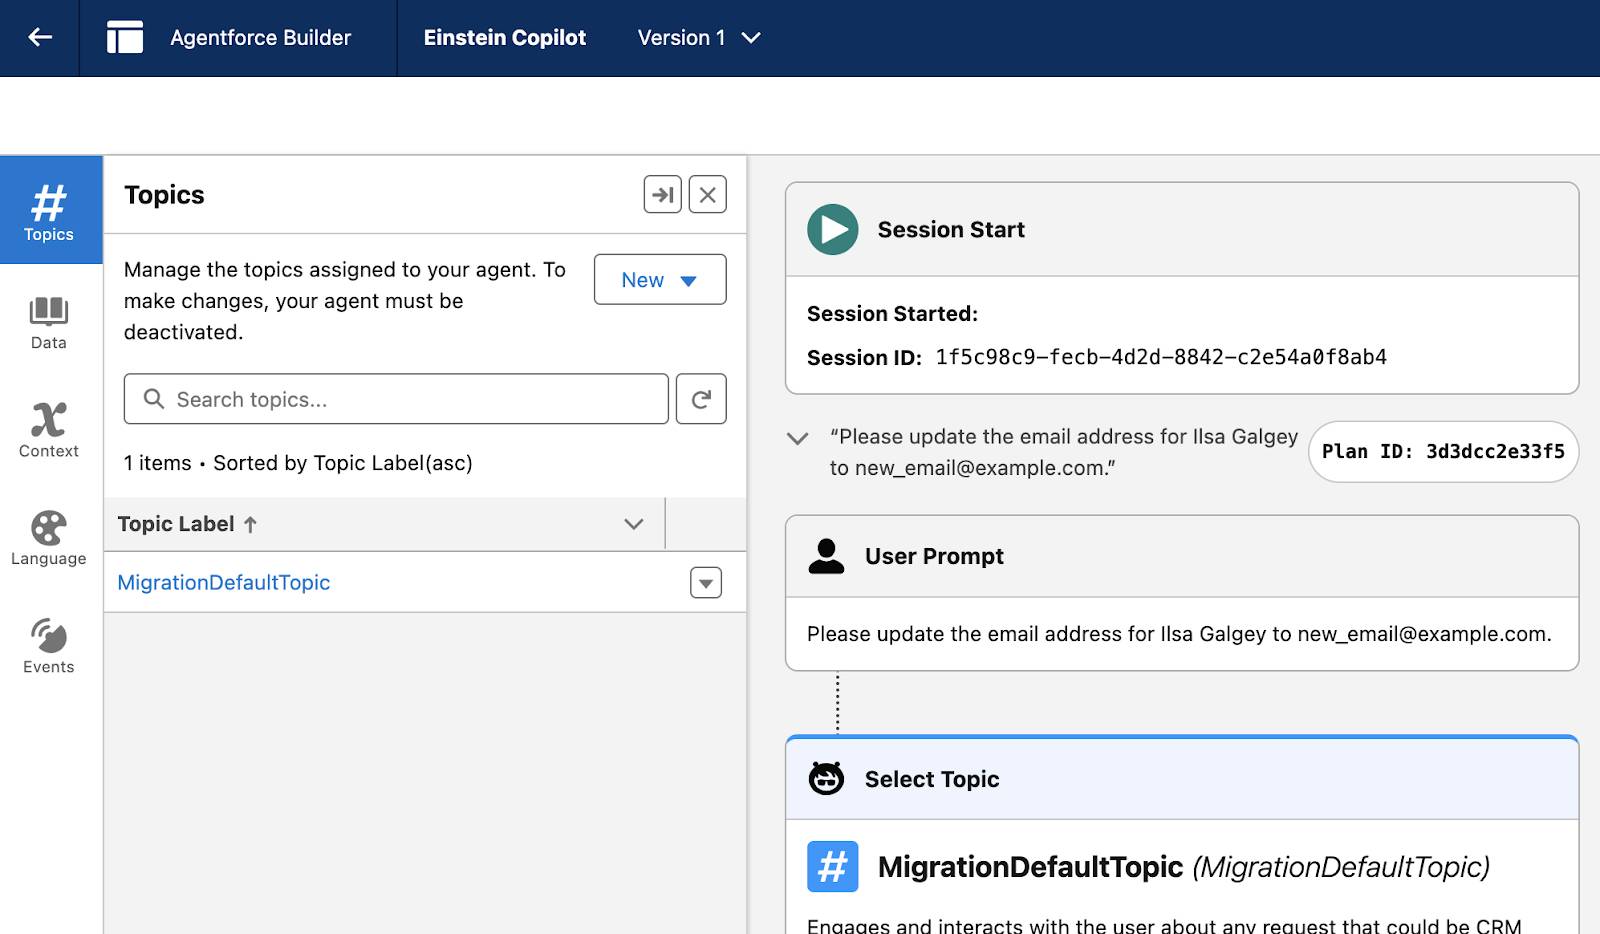Open the Version 1 dropdown

click(699, 38)
